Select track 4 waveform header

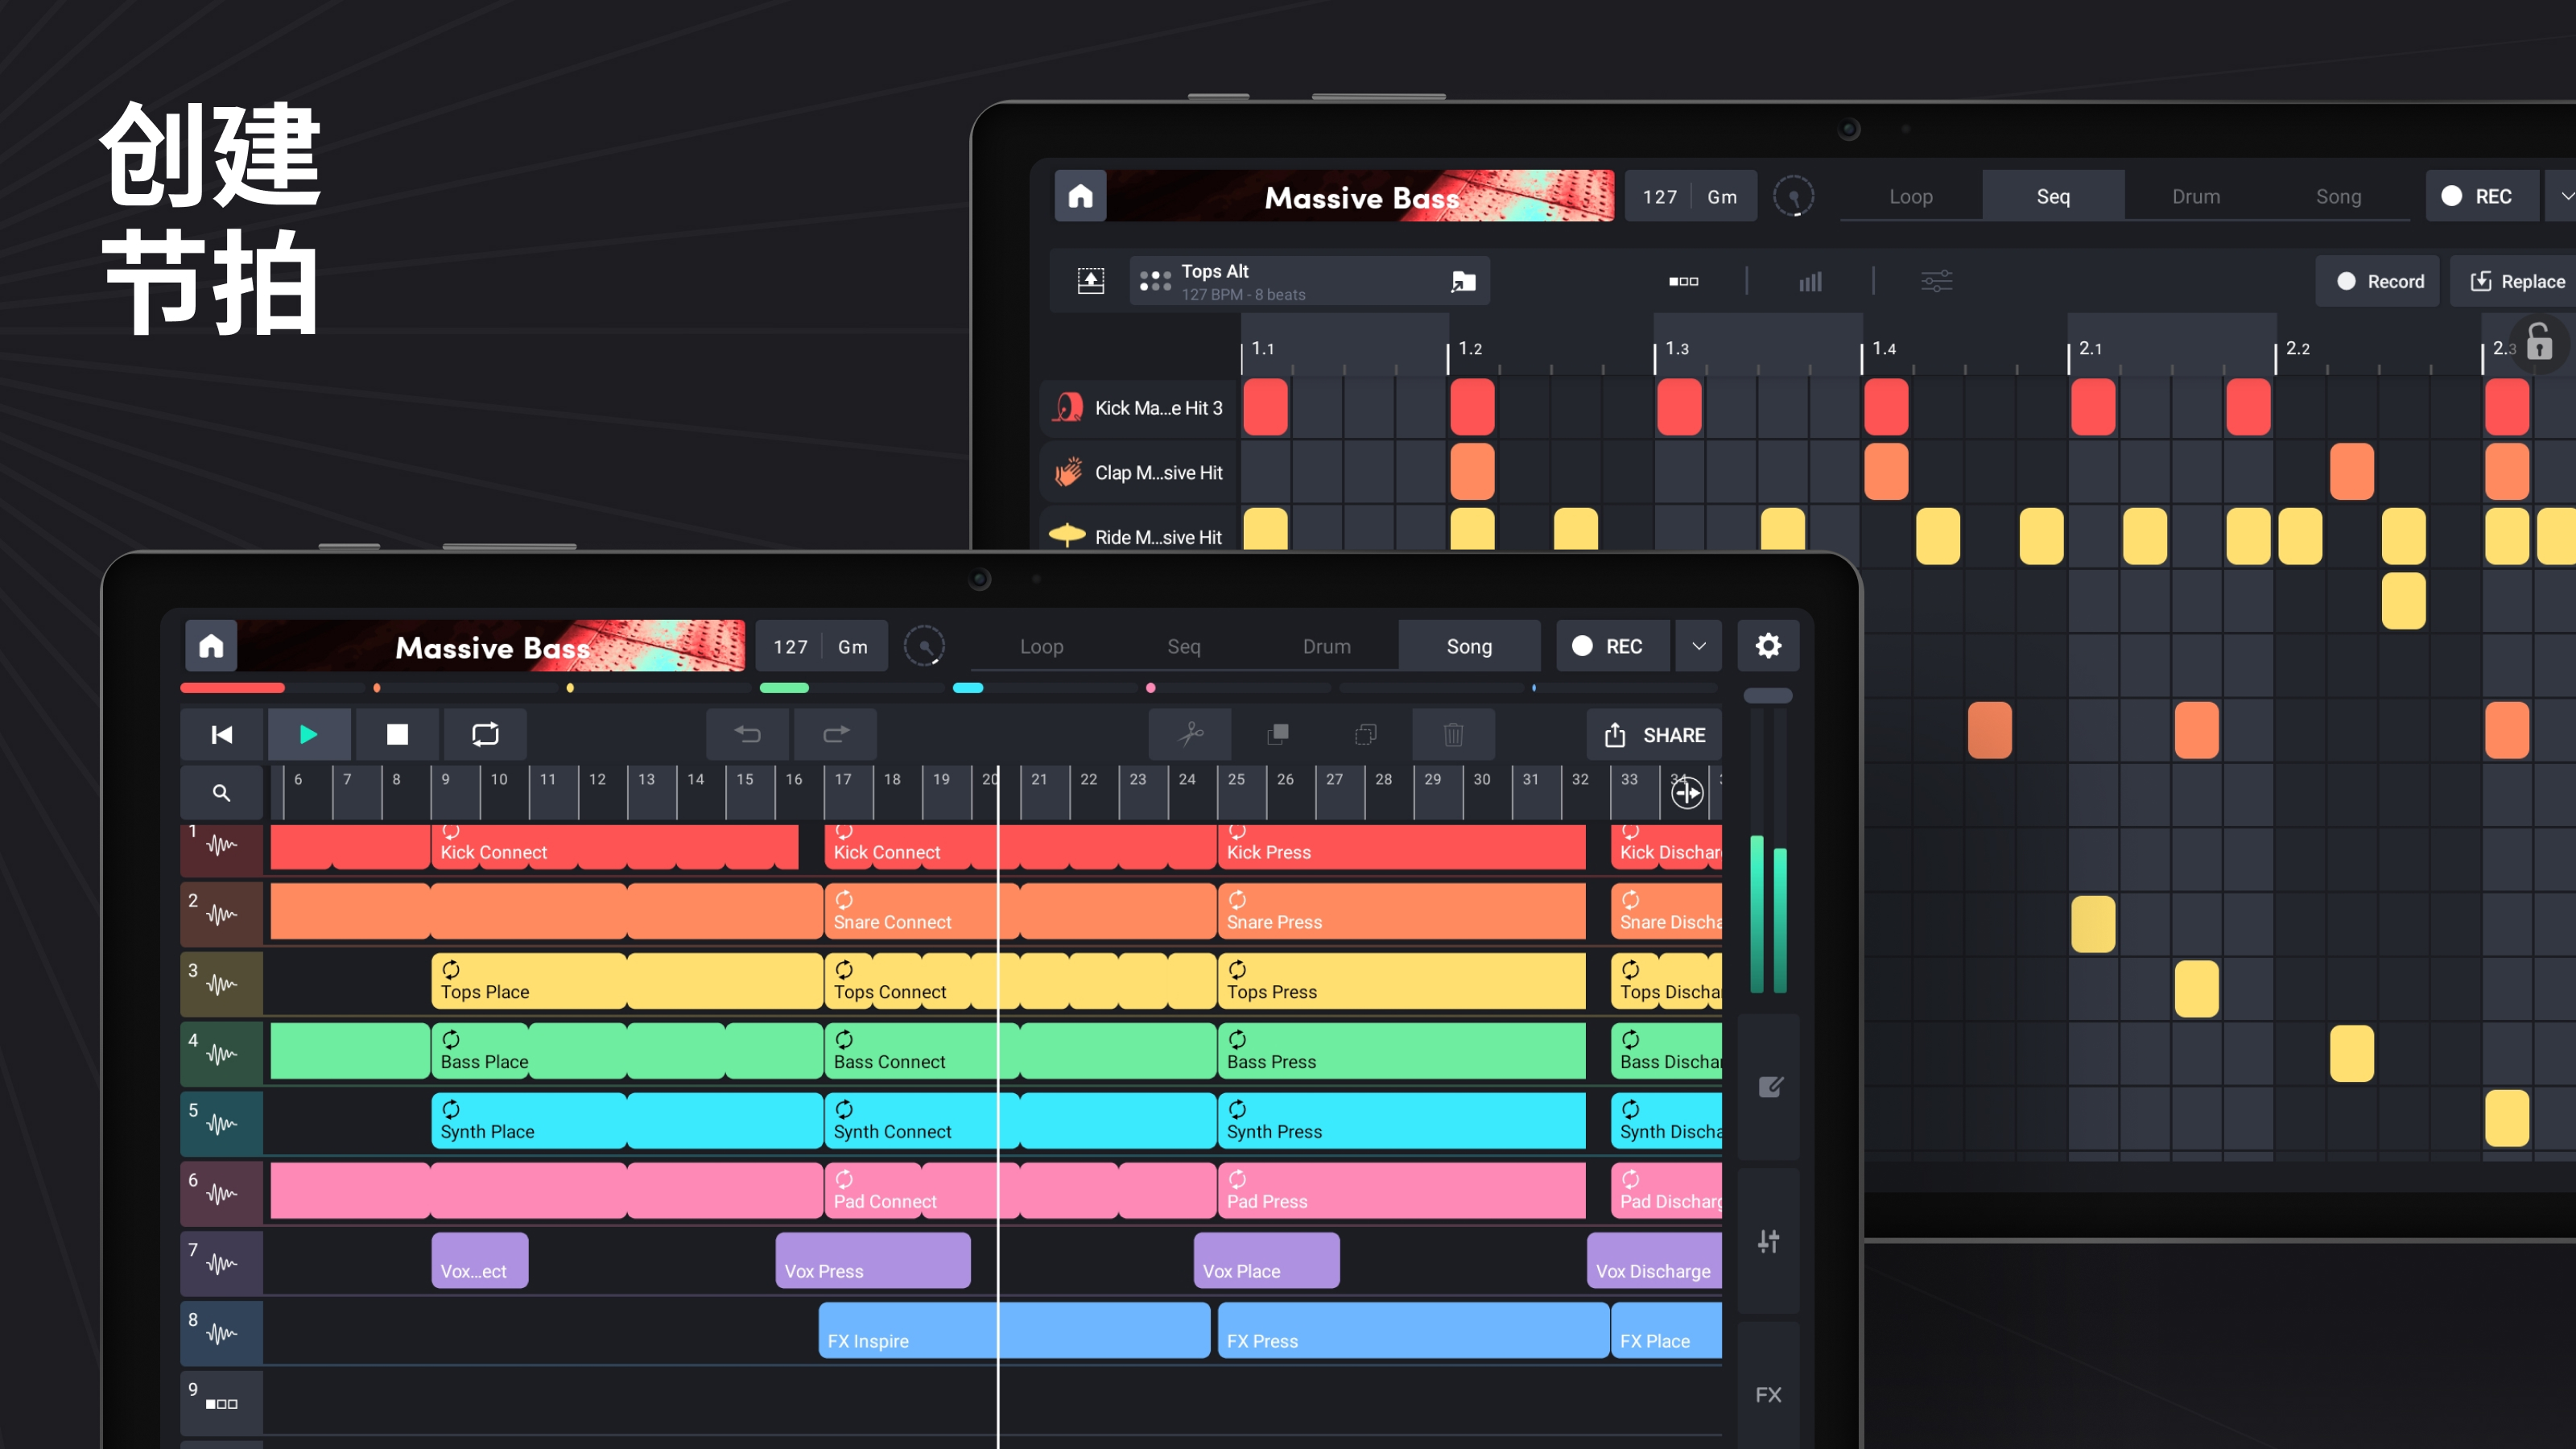click(222, 1054)
